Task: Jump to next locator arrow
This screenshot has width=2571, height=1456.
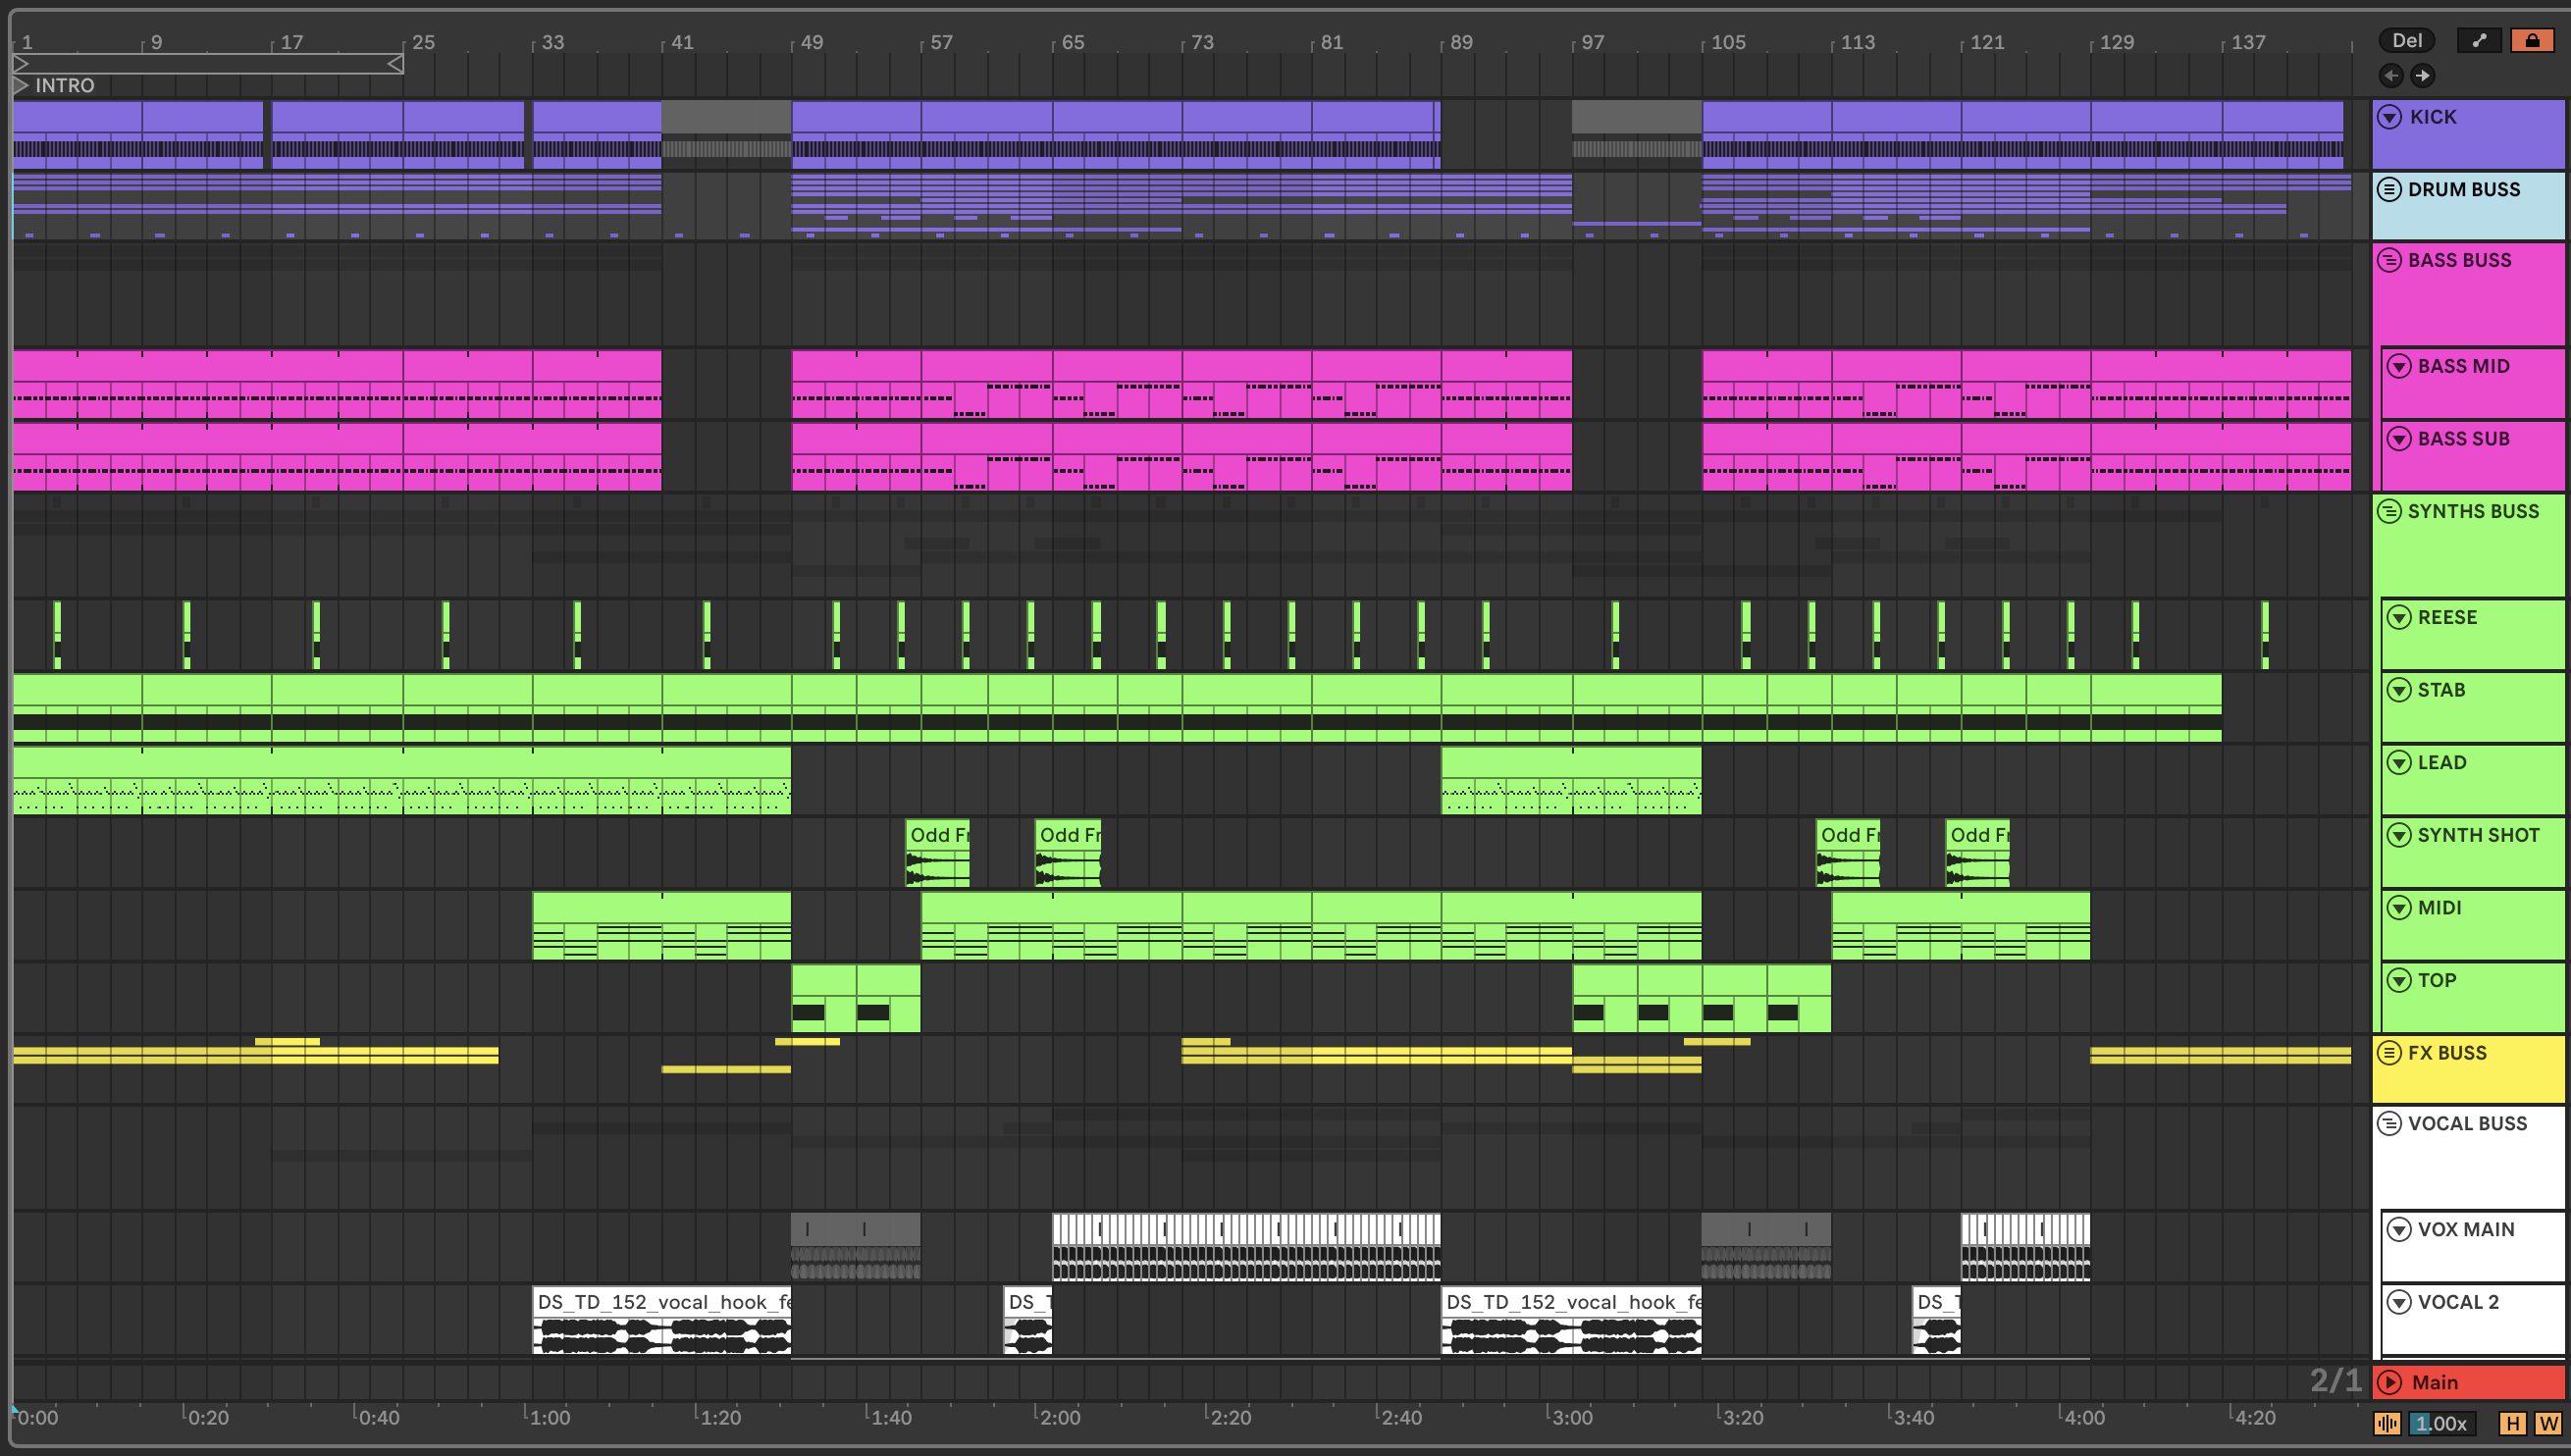Action: point(2422,75)
